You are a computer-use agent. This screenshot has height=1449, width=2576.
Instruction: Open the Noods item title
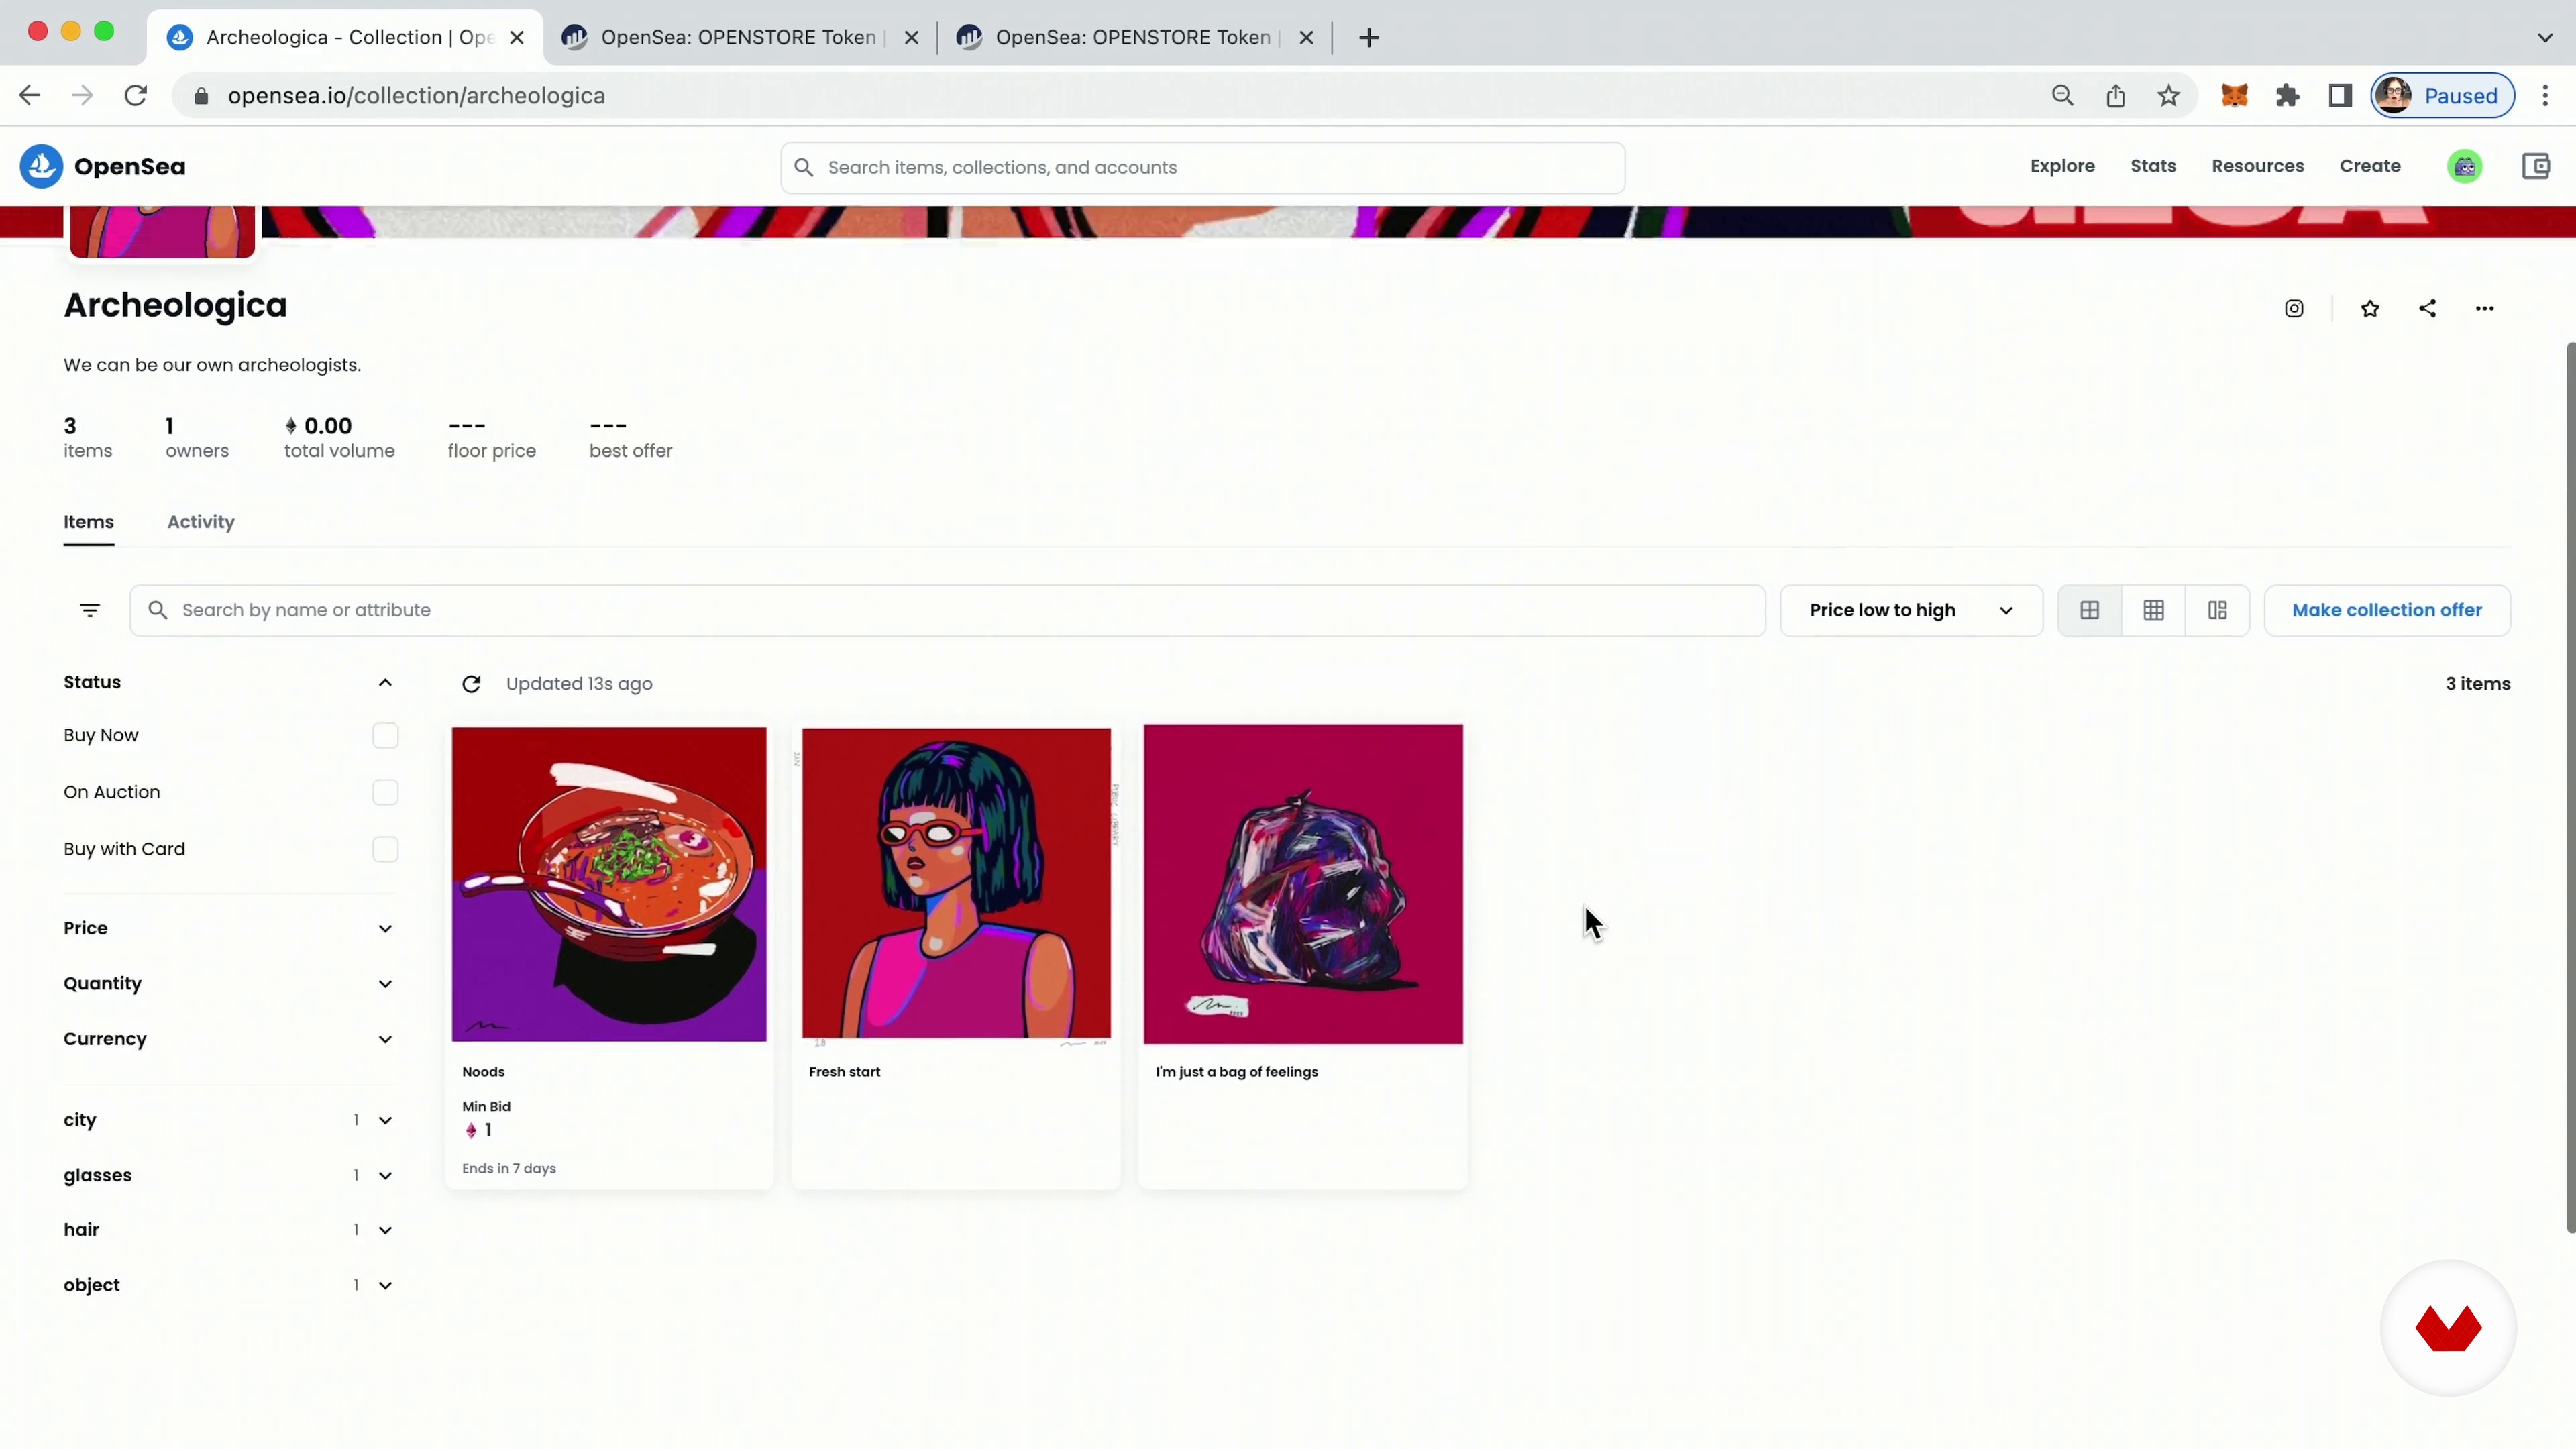click(x=483, y=1072)
